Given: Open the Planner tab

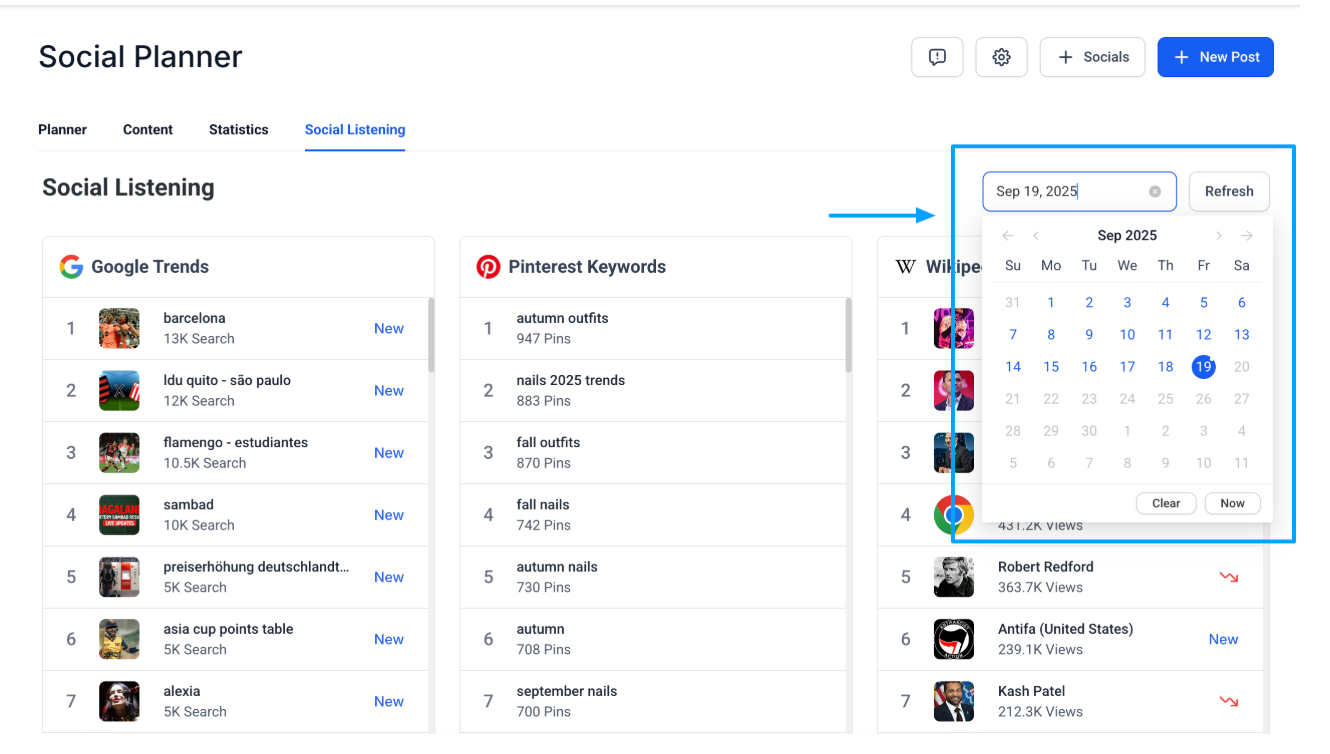Looking at the screenshot, I should point(63,130).
